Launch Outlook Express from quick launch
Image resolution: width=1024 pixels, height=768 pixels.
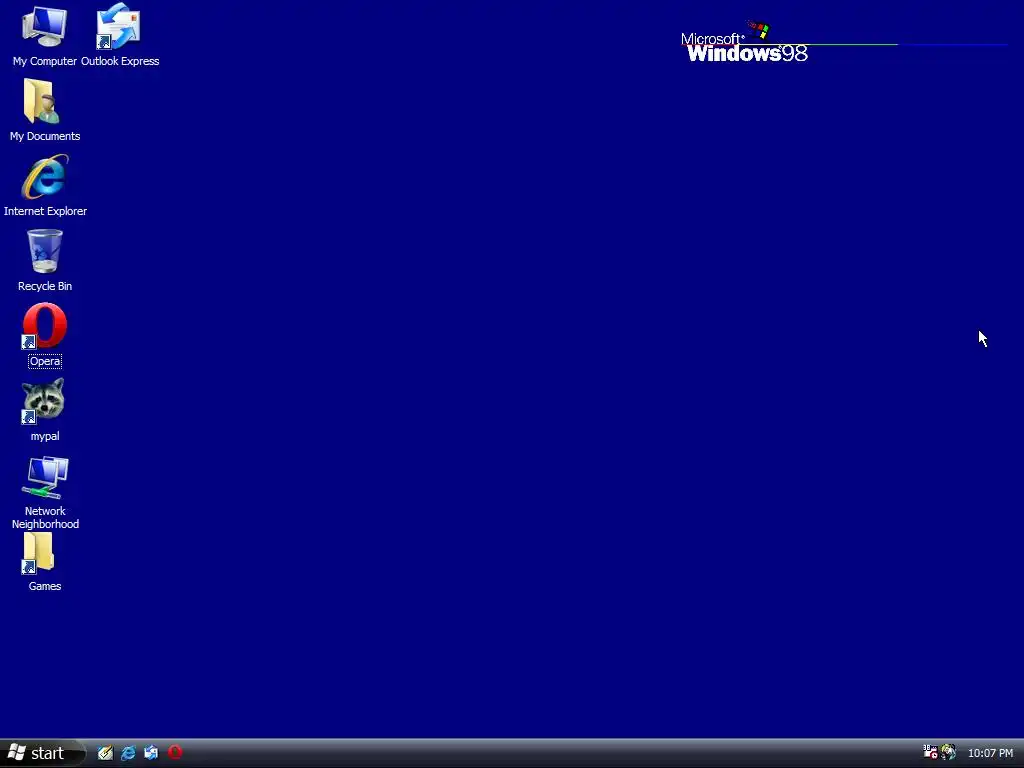point(151,753)
